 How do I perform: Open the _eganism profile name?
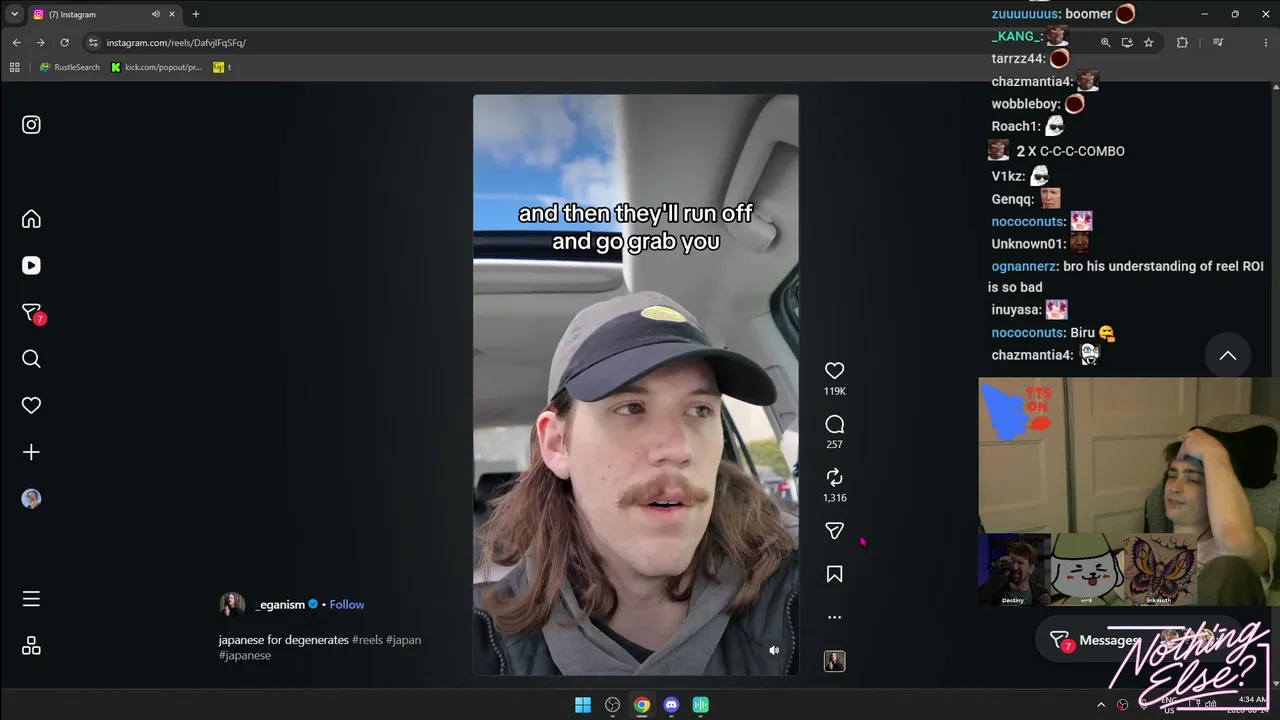tap(281, 605)
